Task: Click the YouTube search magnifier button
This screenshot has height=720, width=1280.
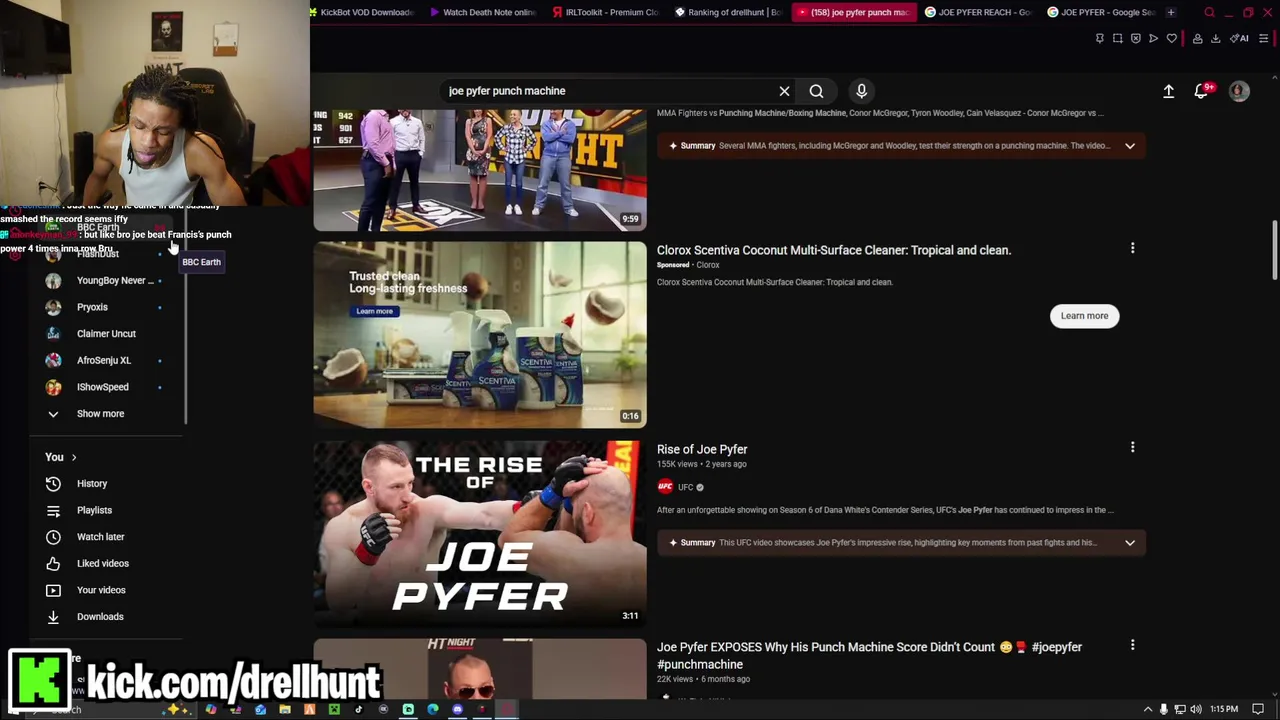Action: pos(816,91)
